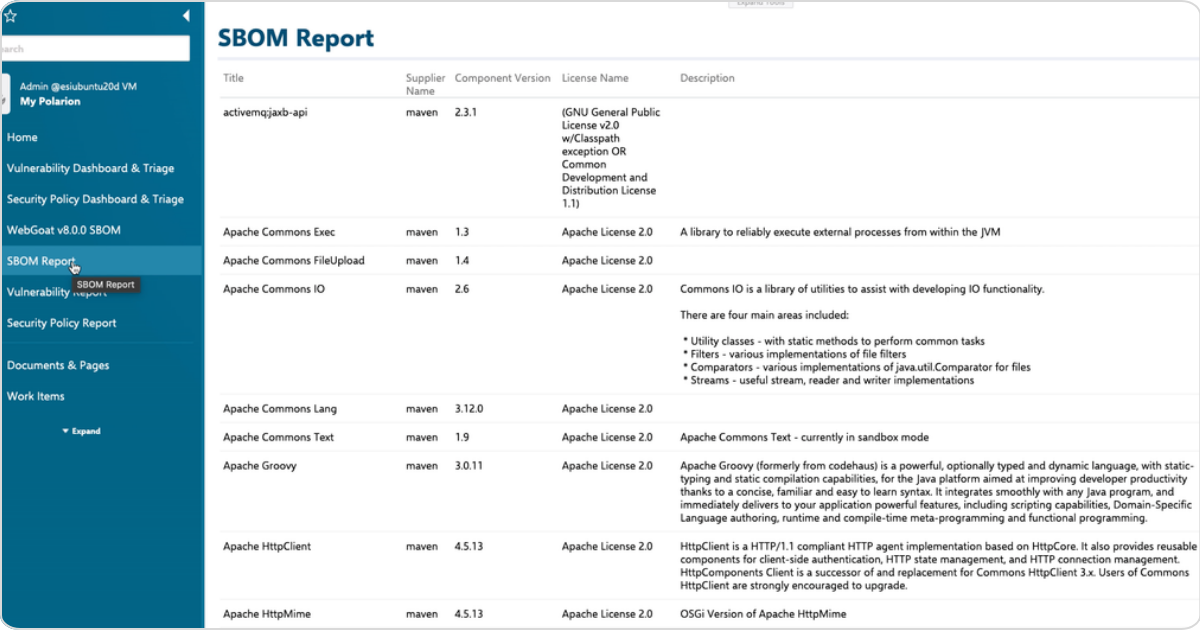The width and height of the screenshot is (1200, 630).
Task: Click the Component Version column header
Action: (502, 78)
